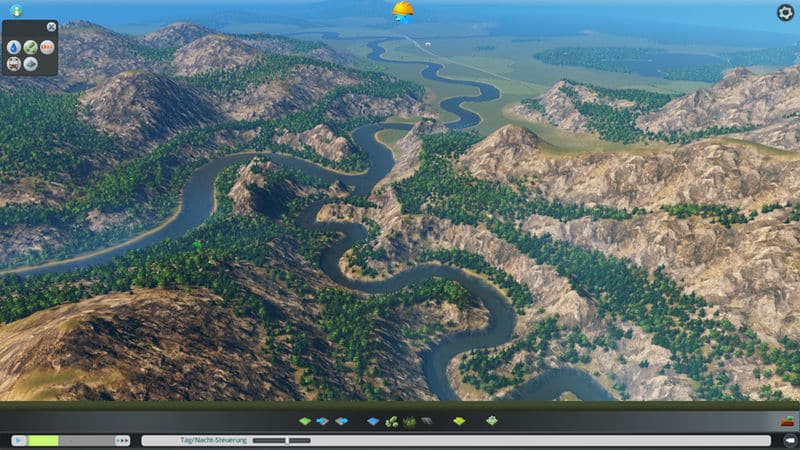
Task: Open the water info view
Action: tap(14, 46)
